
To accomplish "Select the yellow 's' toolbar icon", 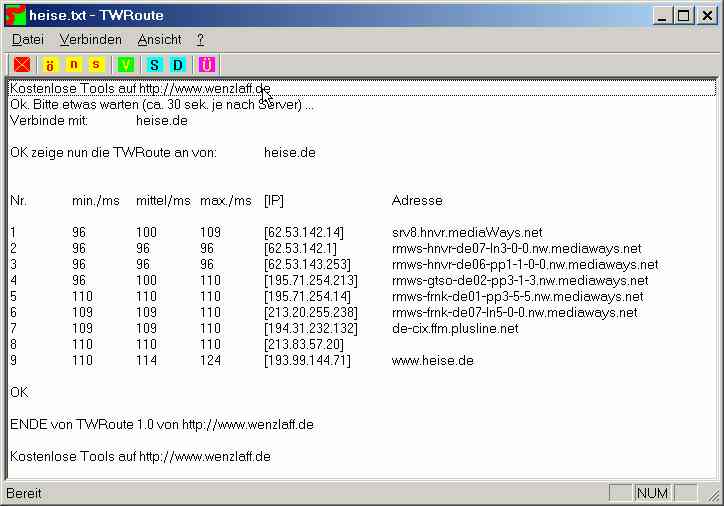I will [97, 65].
